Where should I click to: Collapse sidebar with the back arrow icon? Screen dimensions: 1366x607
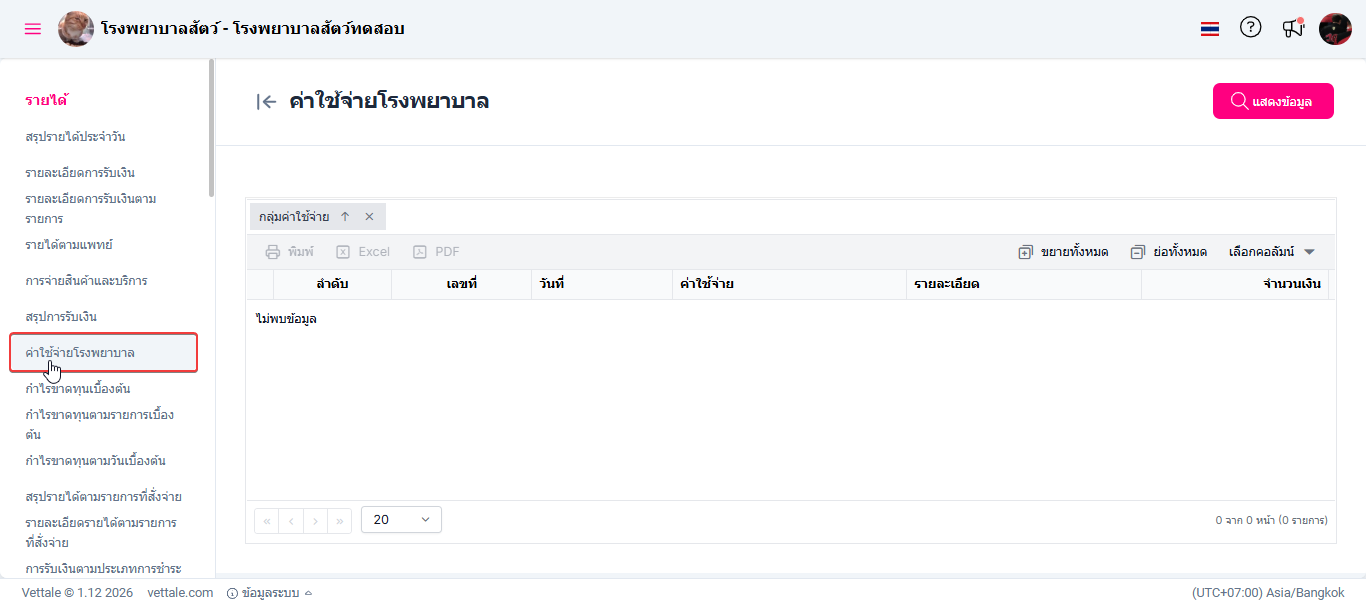tap(266, 101)
